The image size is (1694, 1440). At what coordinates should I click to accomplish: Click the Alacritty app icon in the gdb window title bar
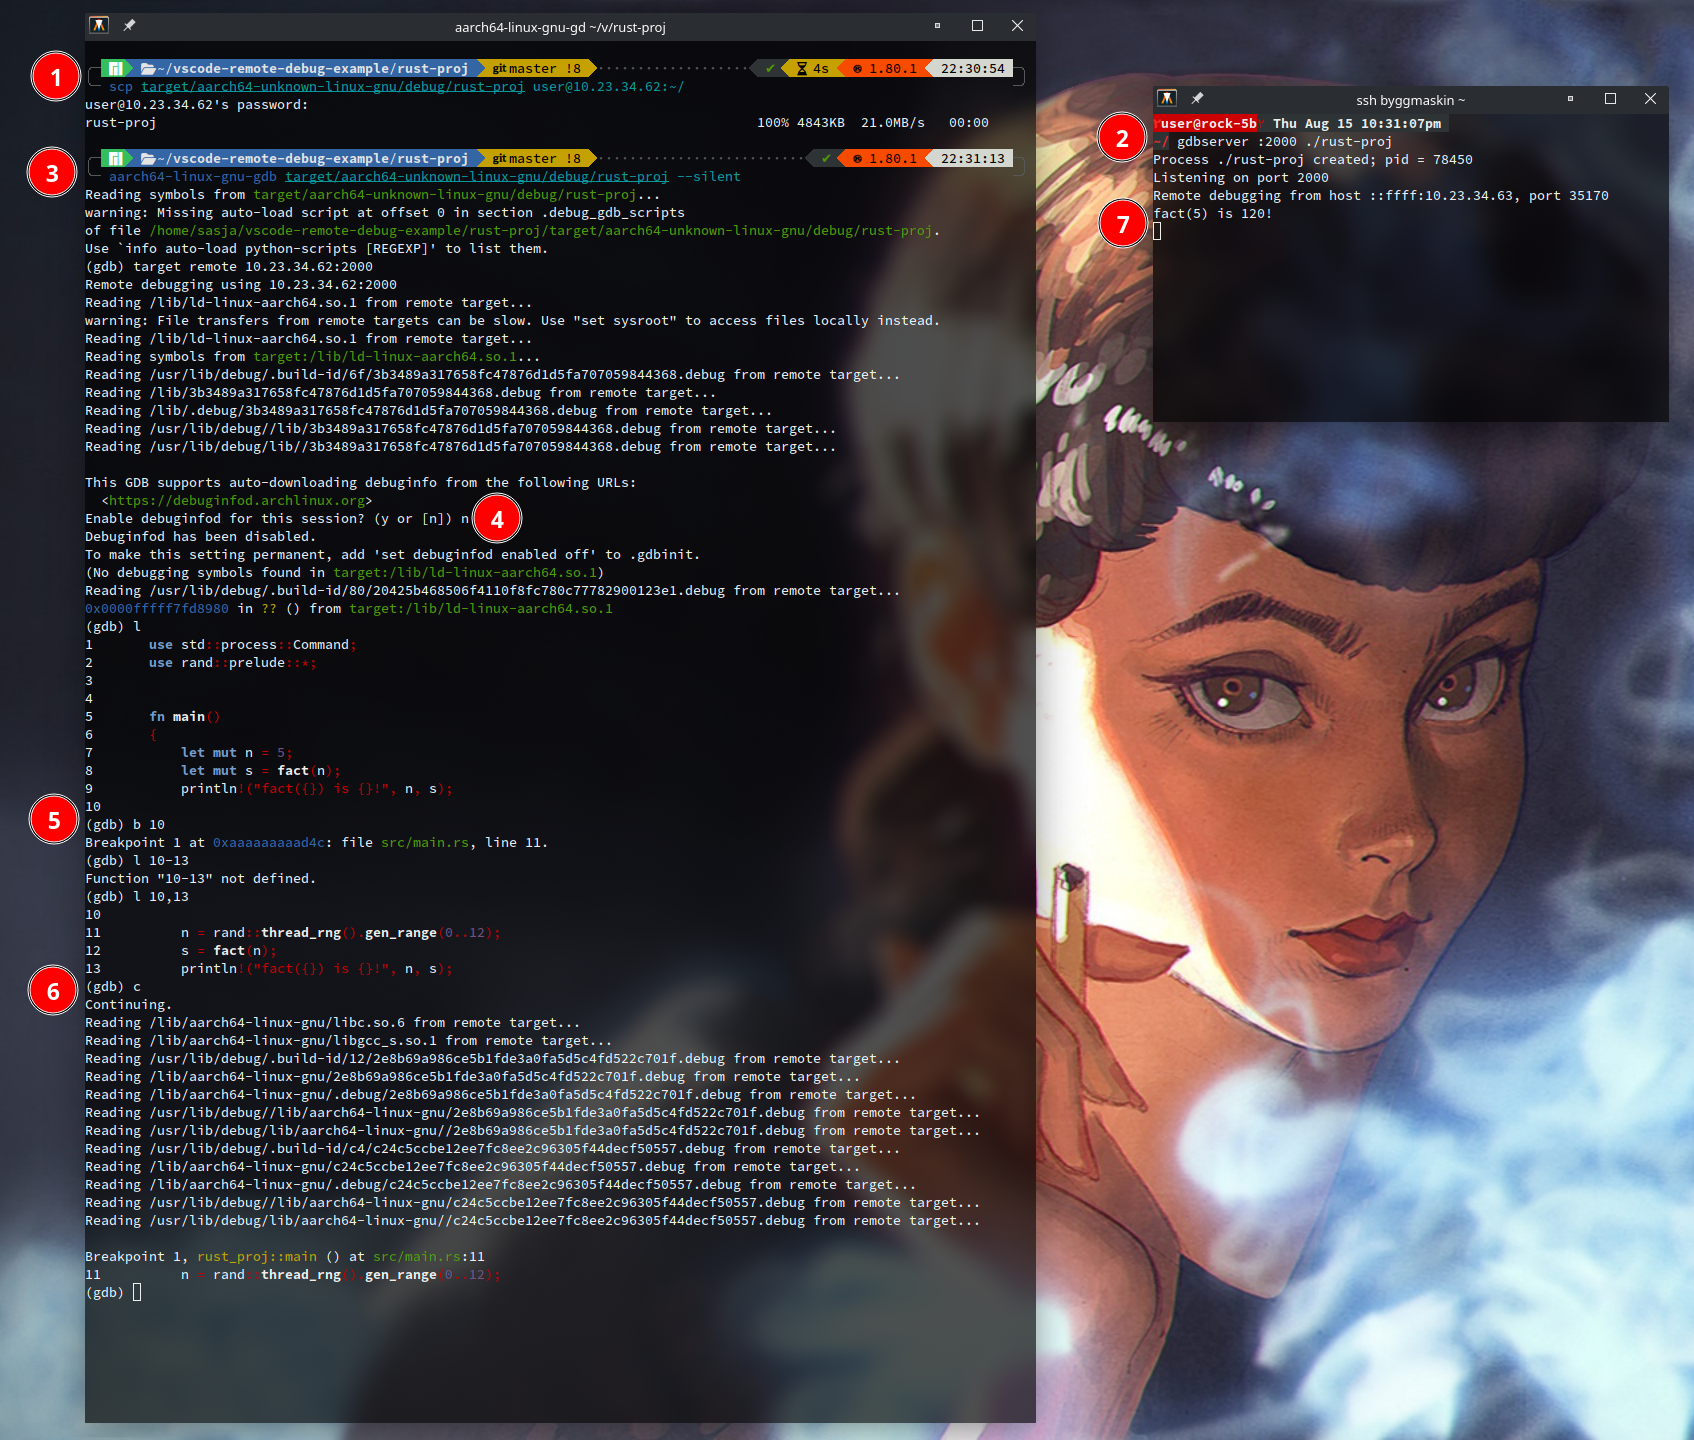(98, 25)
